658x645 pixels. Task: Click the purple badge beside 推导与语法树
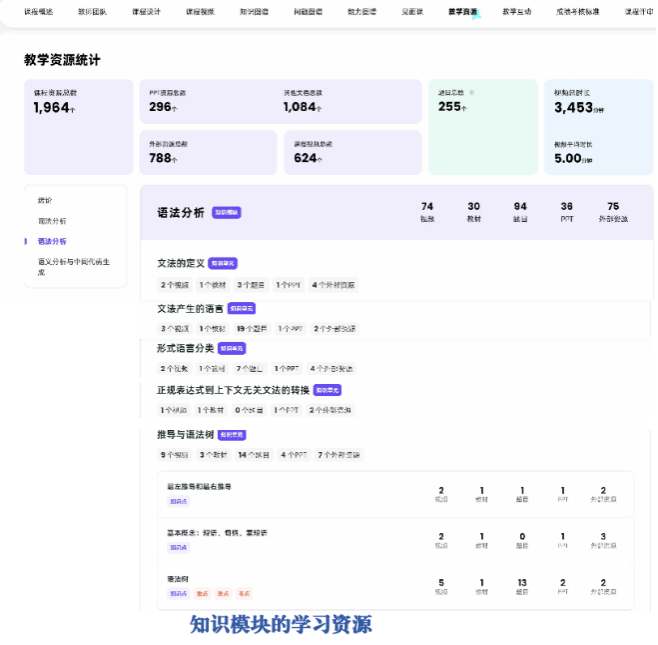tap(231, 435)
